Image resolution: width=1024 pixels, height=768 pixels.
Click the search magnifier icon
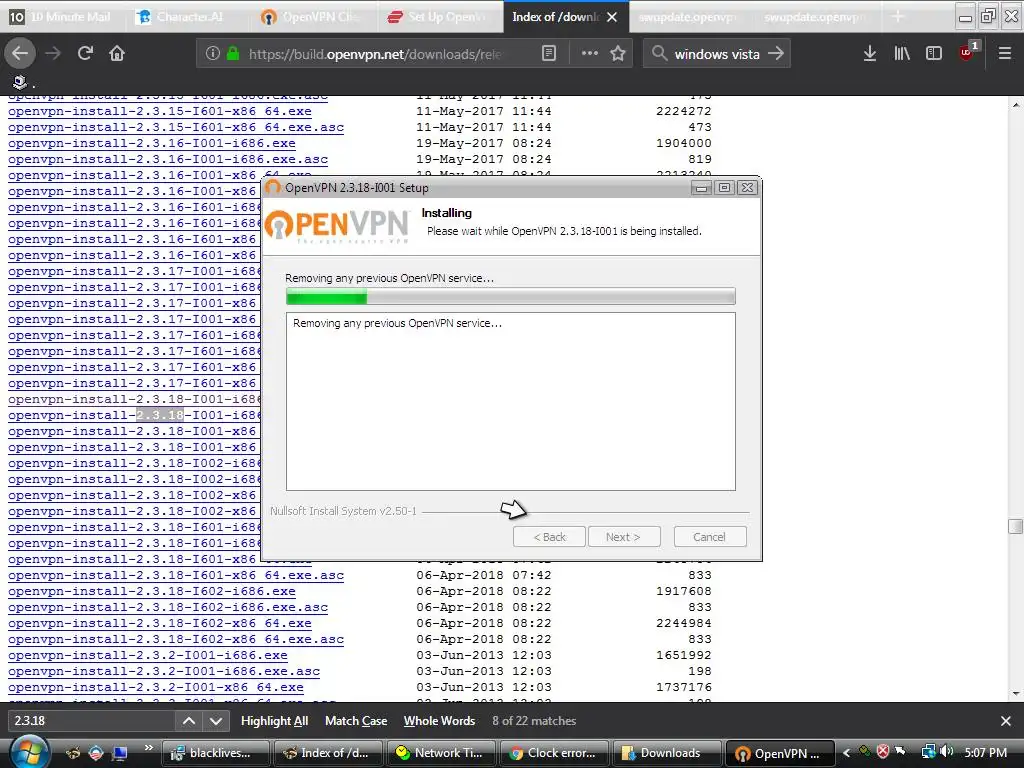pyautogui.click(x=659, y=53)
